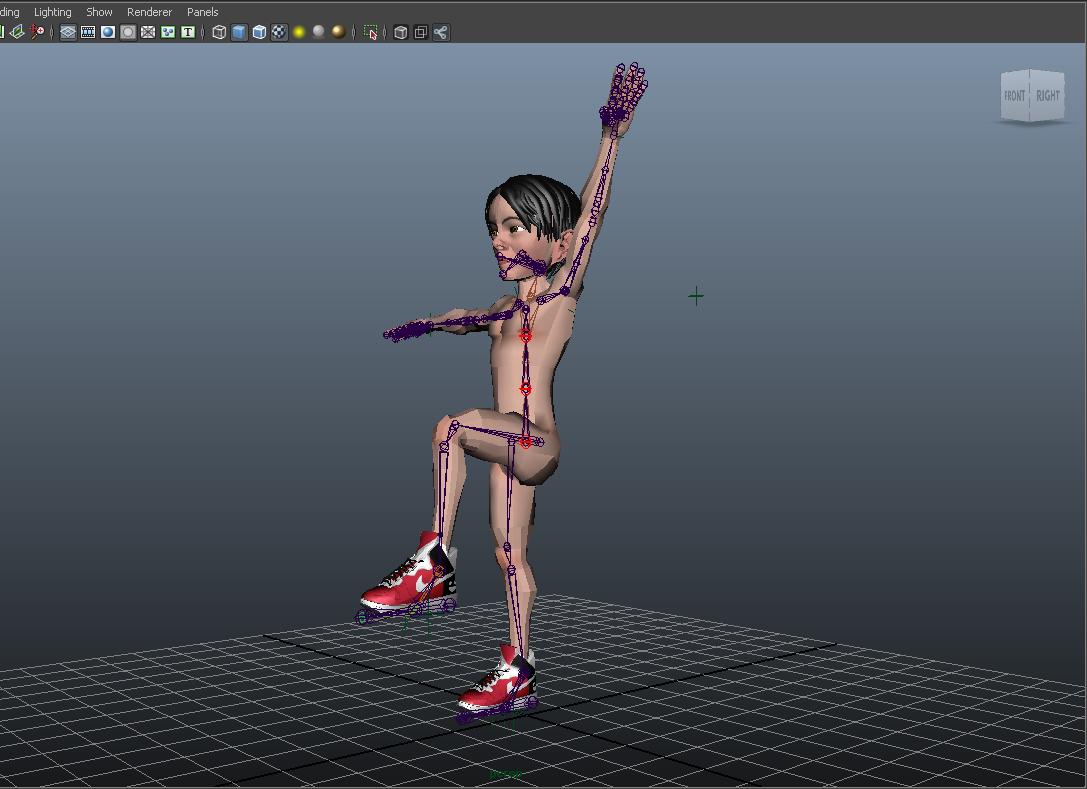Select the red pelvis joint

click(525, 442)
